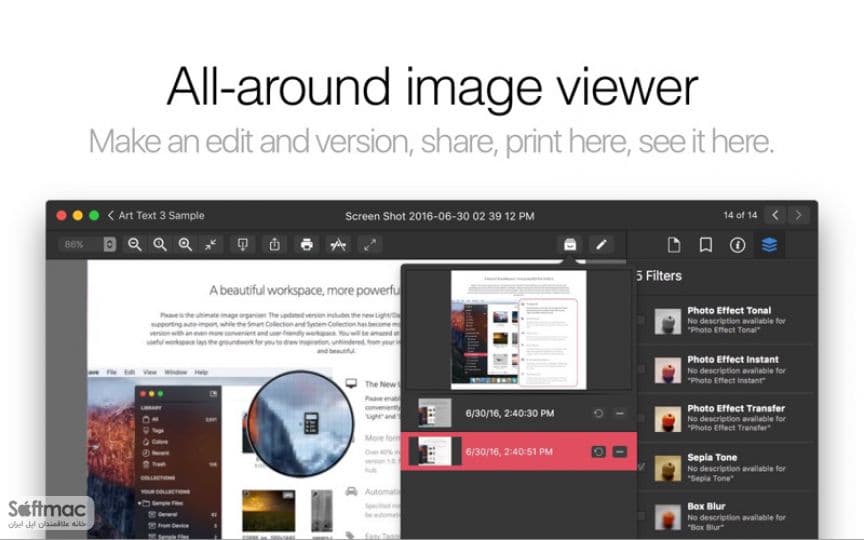Viewport: 864px width, 540px height.
Task: Toggle the Photo Effect Instant checkbox
Action: click(641, 369)
